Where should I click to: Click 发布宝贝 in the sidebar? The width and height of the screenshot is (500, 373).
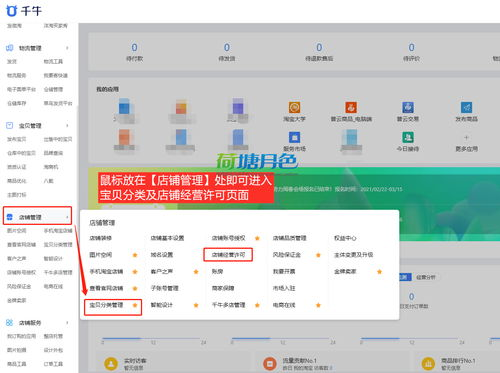point(17,139)
